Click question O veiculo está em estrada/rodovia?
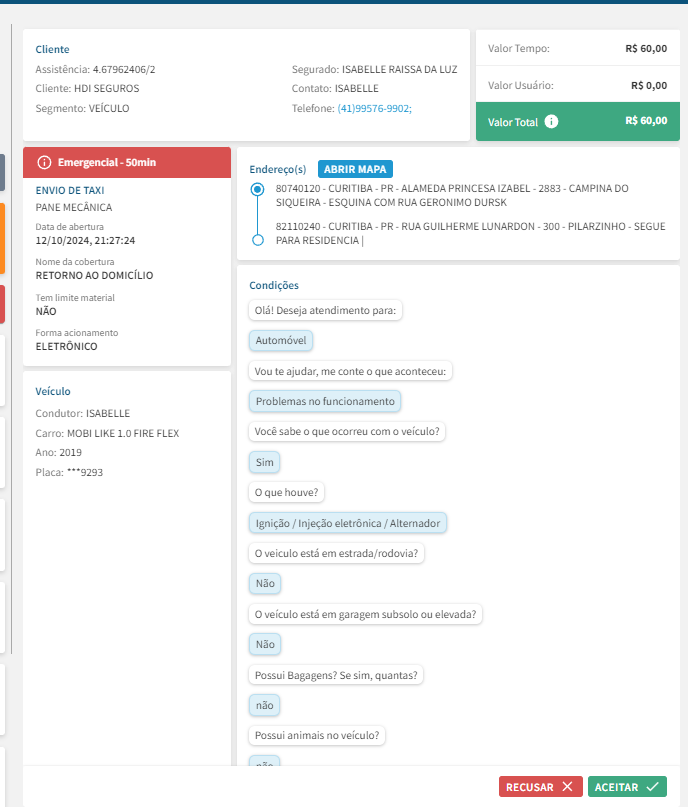Screen dimensions: 688x807 (336, 553)
